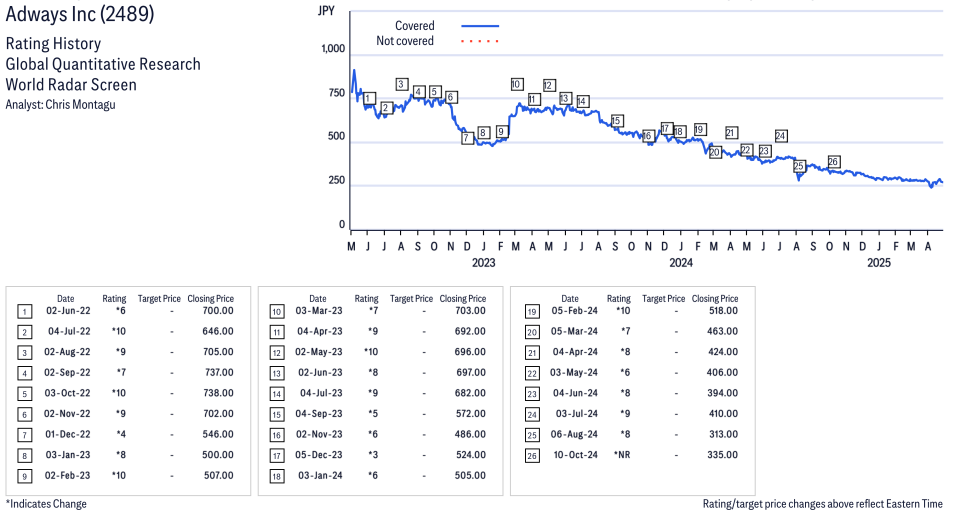The height and width of the screenshot is (510, 954).
Task: Click date cell 04-Sep-23
Action: (x=319, y=414)
